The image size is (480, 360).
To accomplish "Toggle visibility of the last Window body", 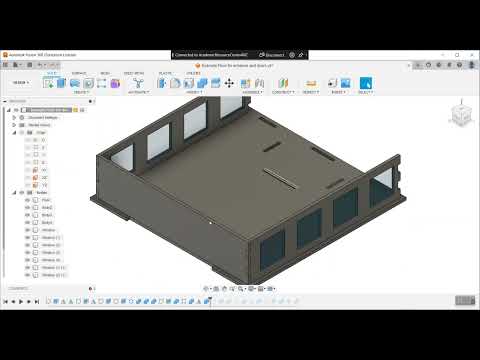I will (28, 275).
